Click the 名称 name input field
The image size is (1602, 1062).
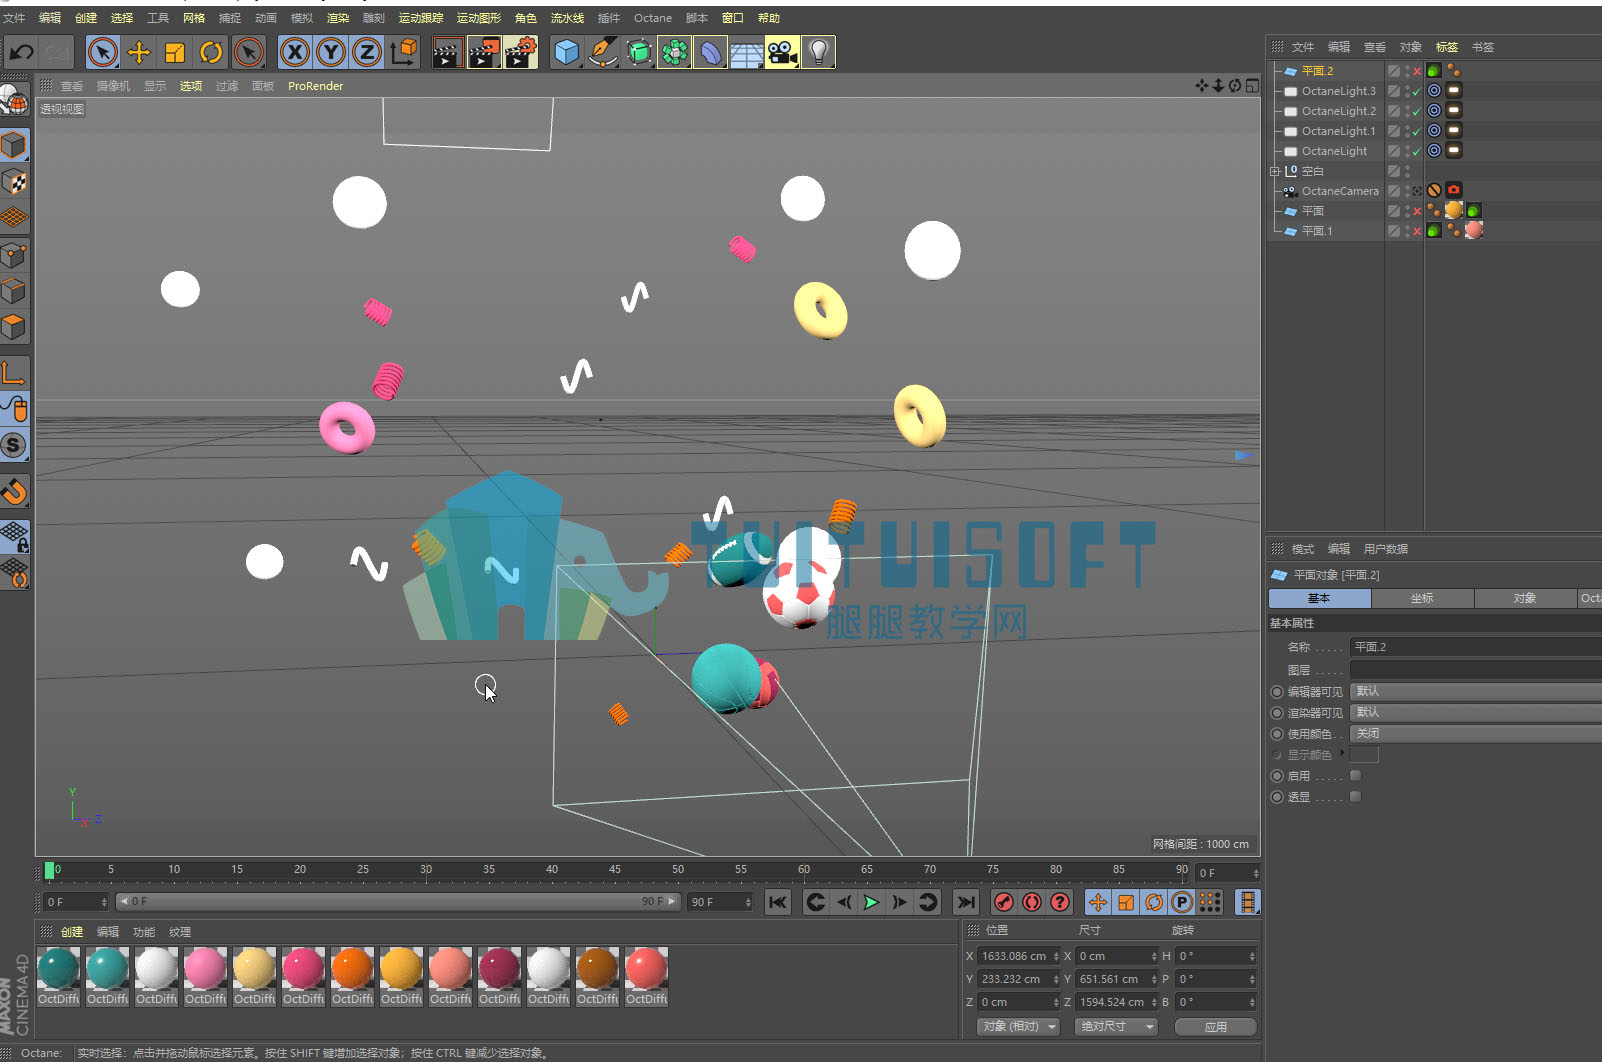[1476, 647]
